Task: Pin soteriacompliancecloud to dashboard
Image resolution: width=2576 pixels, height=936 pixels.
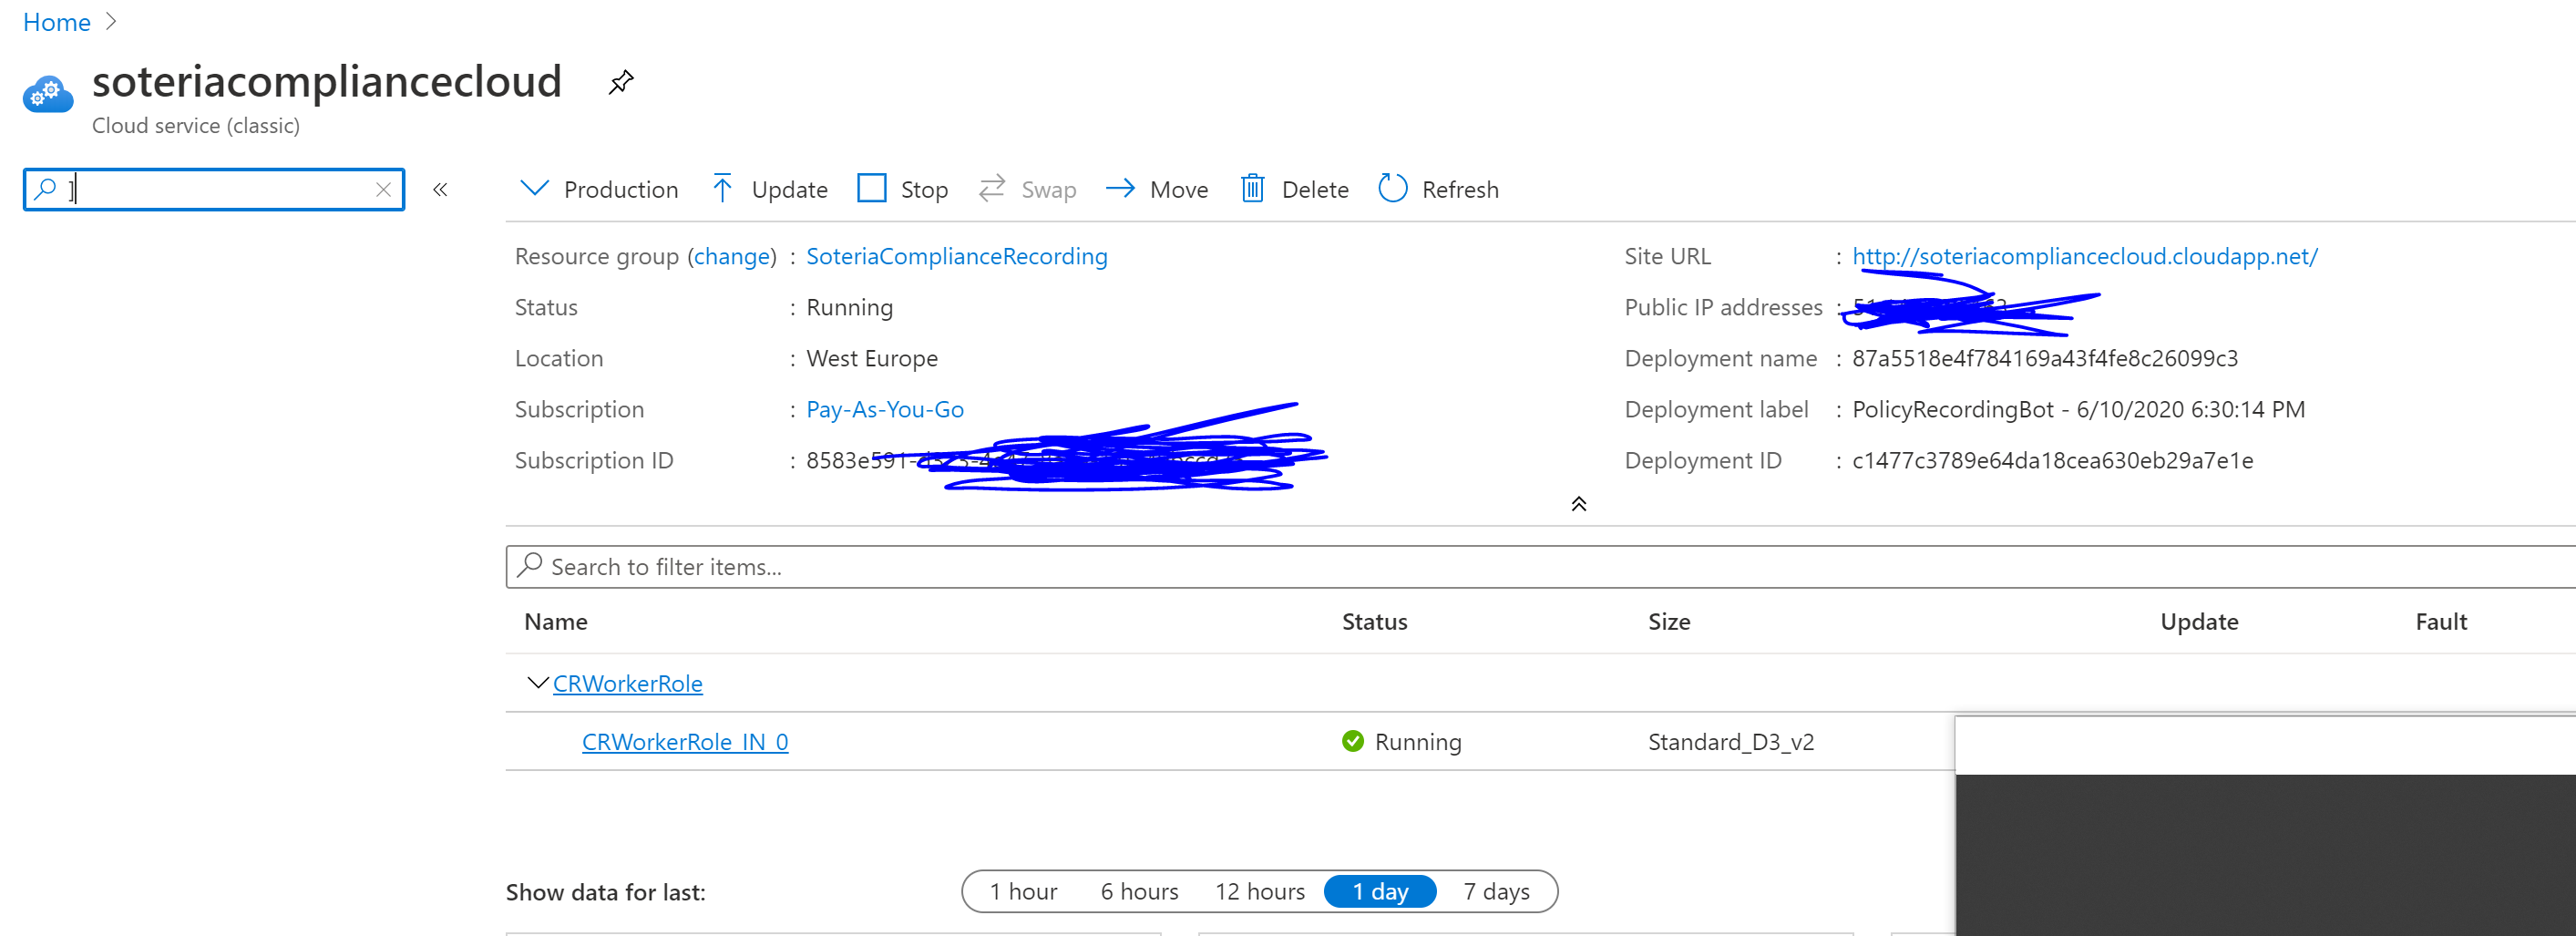Action: [x=620, y=82]
